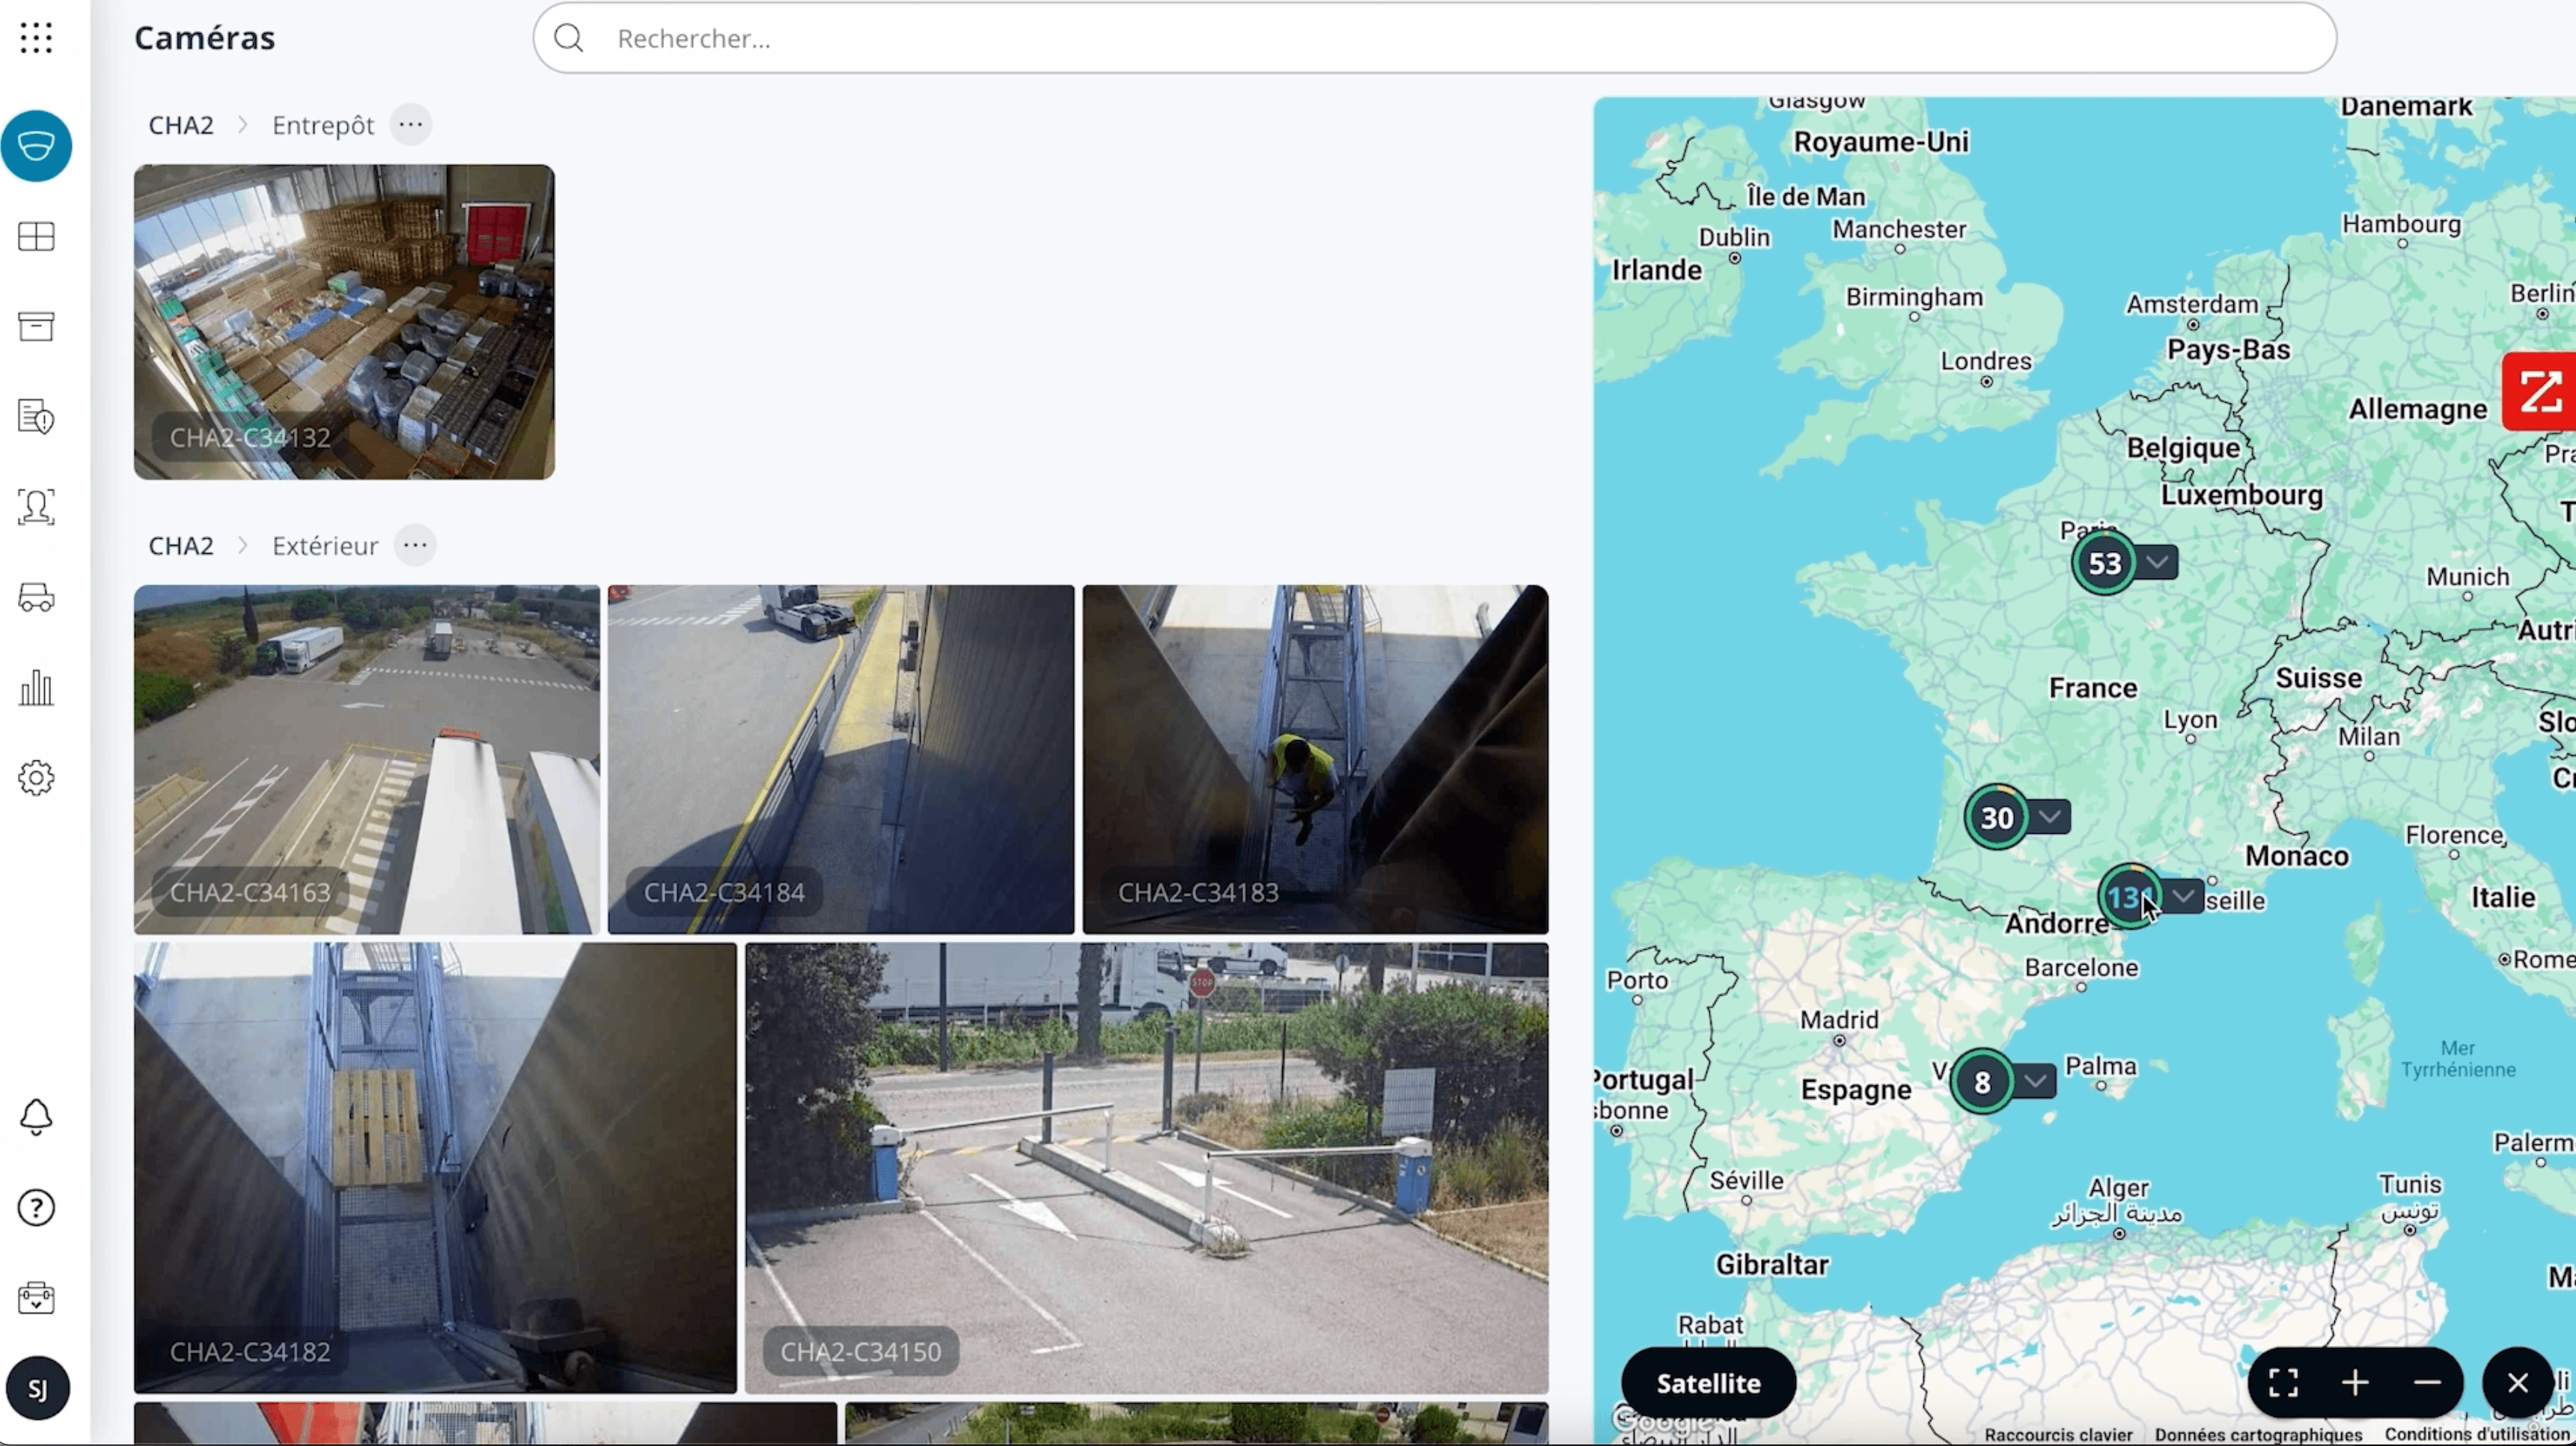The image size is (2576, 1446).
Task: Open the vehicle analytics car icon
Action: coord(36,597)
